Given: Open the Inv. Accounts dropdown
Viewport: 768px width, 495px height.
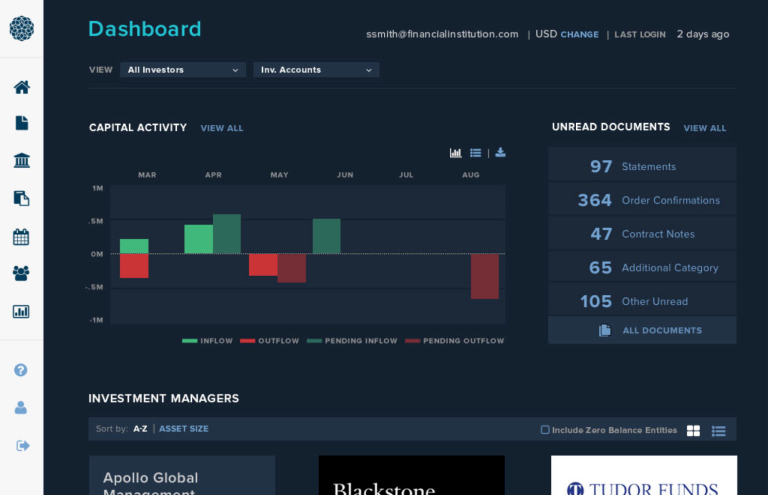Looking at the screenshot, I should [x=316, y=70].
